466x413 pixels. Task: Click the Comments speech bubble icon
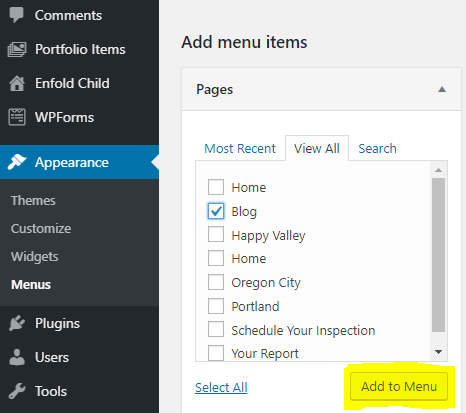click(x=16, y=15)
